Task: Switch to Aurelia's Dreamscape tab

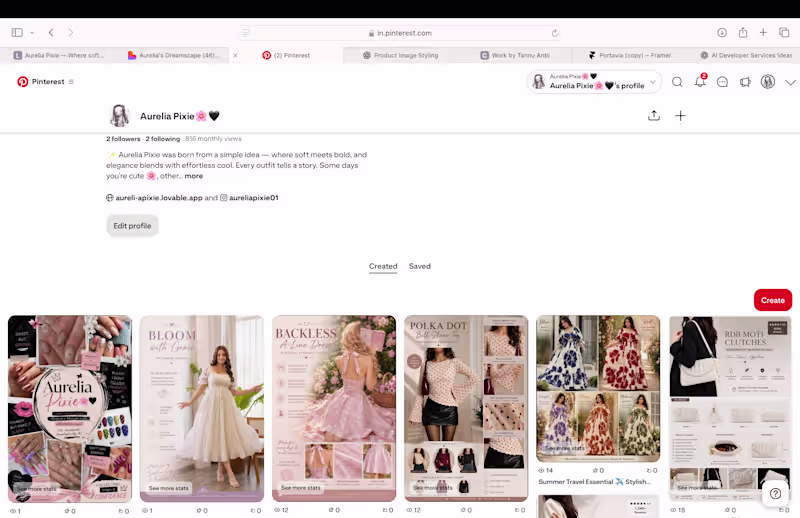Action: point(172,55)
